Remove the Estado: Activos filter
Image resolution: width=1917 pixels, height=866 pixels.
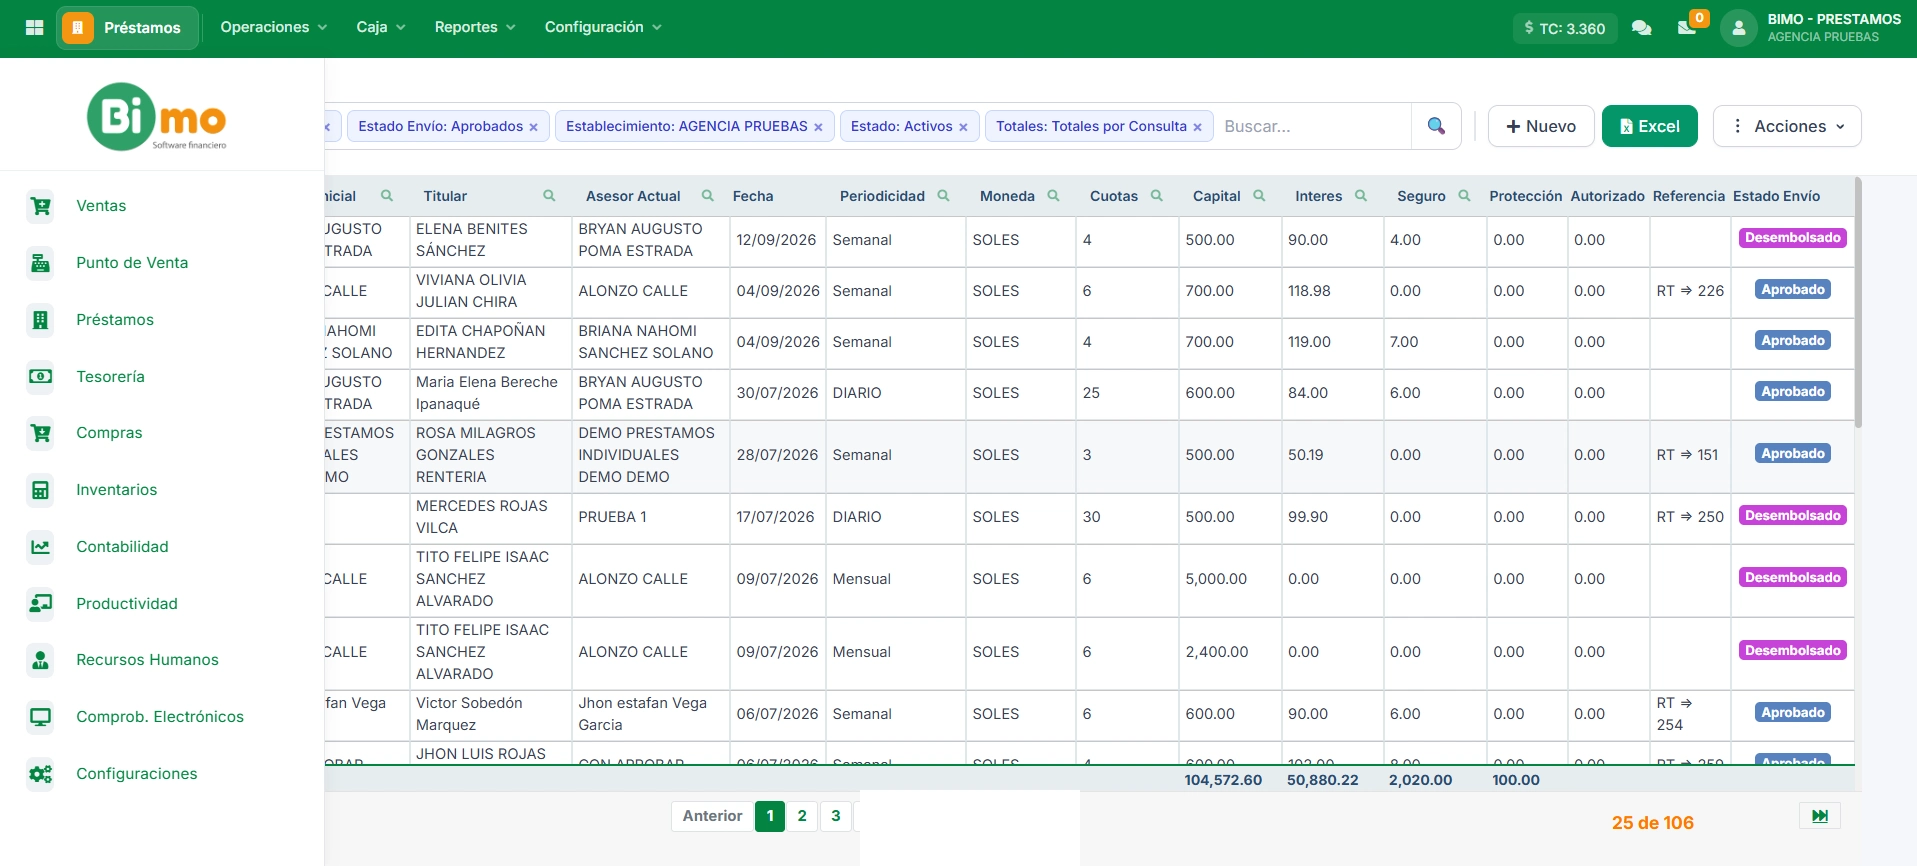click(963, 127)
